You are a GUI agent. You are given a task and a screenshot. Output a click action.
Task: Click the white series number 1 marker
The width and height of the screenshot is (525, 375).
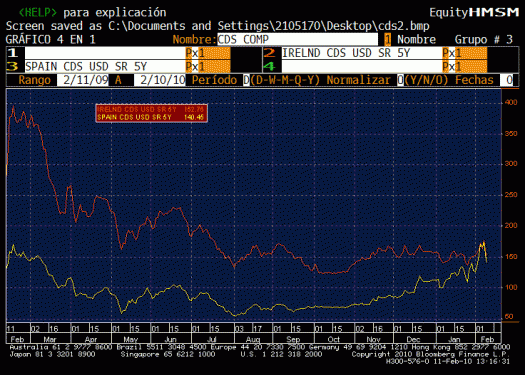click(12, 53)
